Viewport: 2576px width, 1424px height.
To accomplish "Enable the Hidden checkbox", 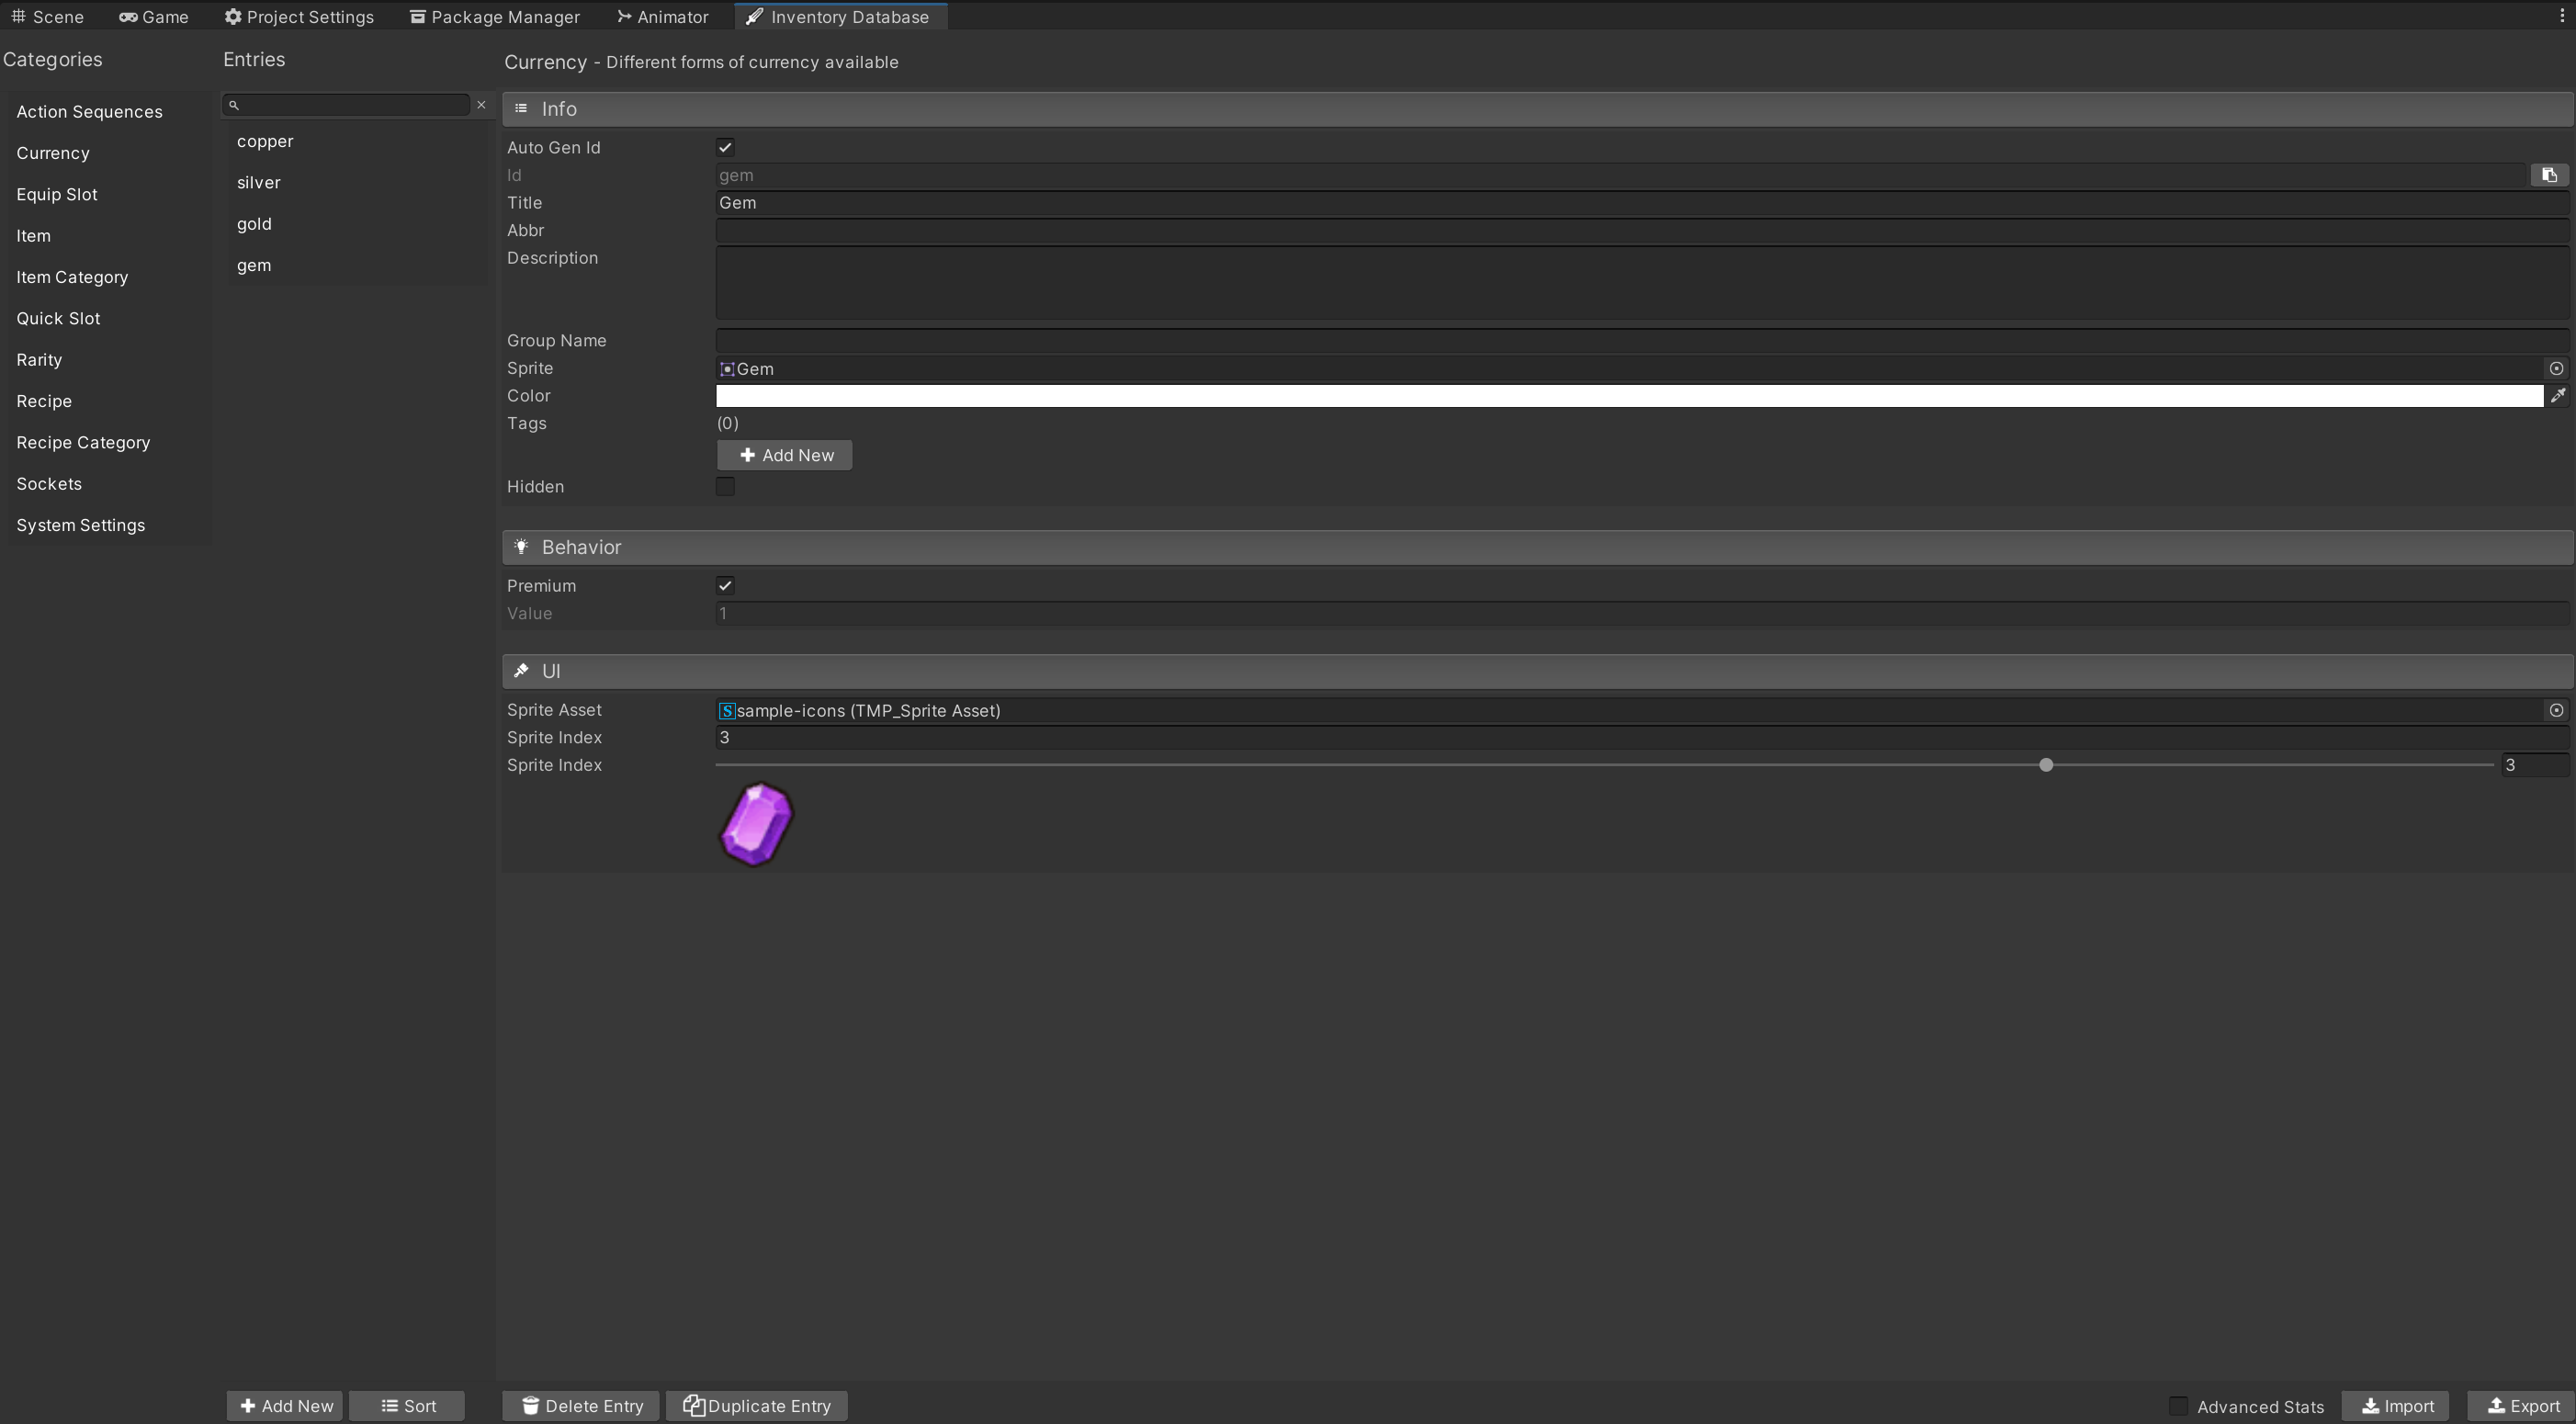I will [x=725, y=487].
